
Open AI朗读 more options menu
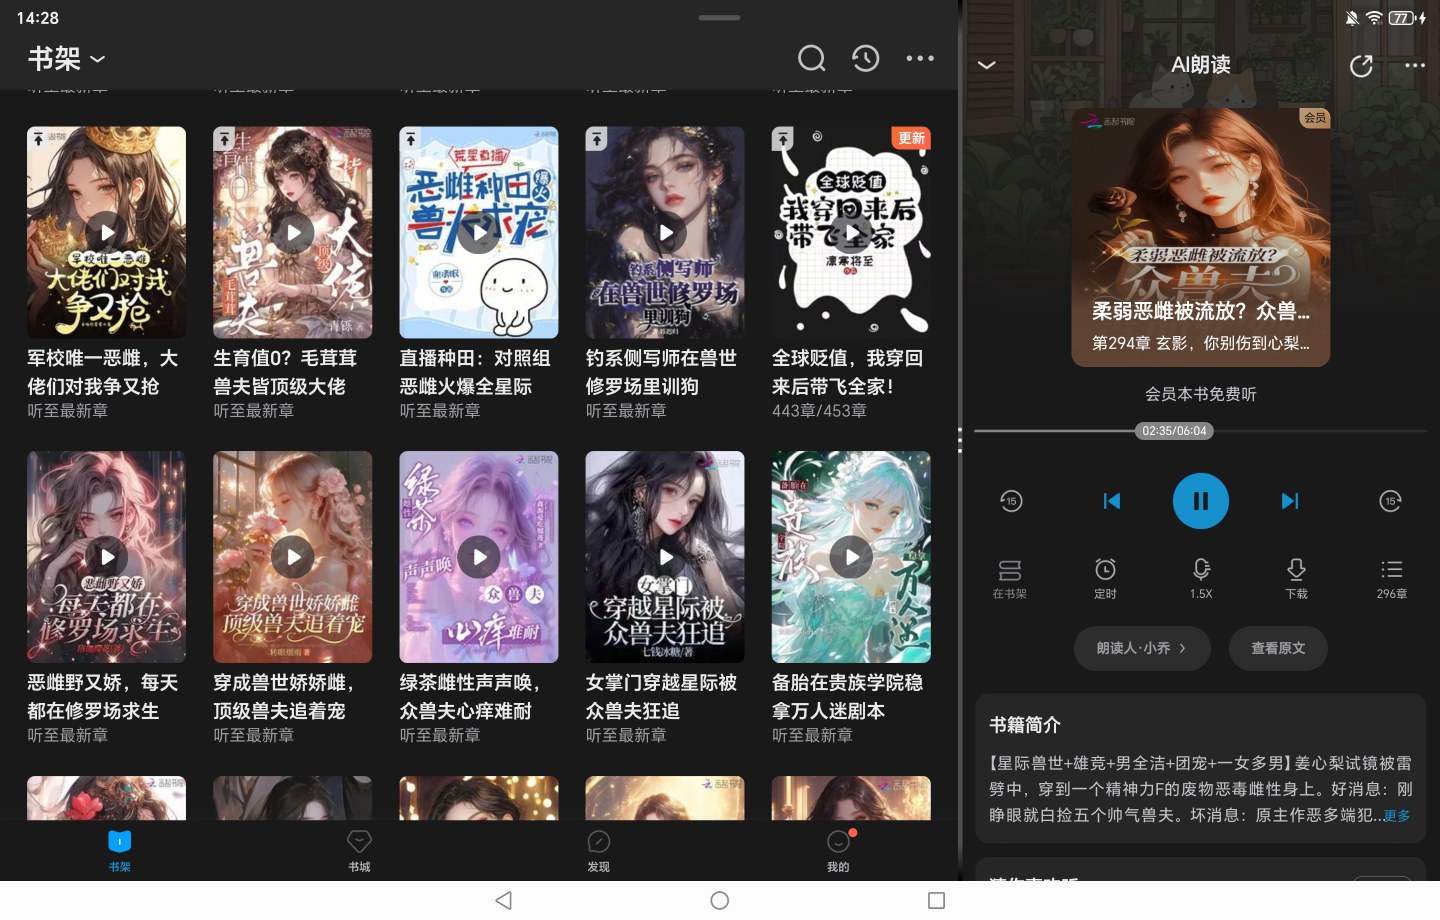point(1415,65)
